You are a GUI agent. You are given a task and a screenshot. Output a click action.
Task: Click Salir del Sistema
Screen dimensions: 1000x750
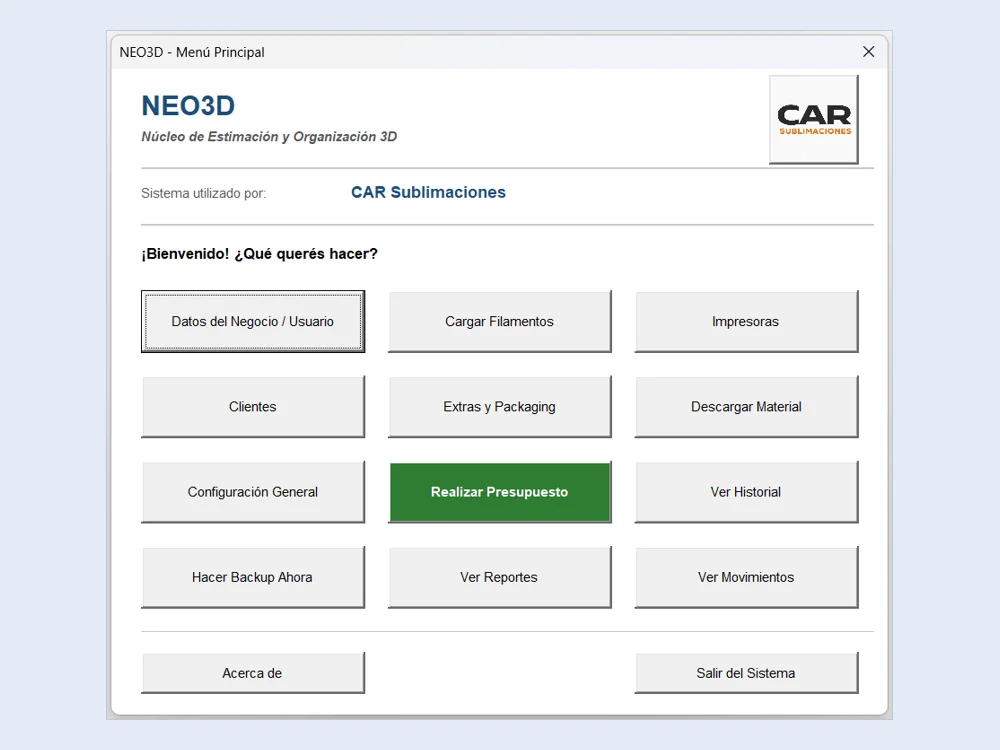[x=746, y=673]
